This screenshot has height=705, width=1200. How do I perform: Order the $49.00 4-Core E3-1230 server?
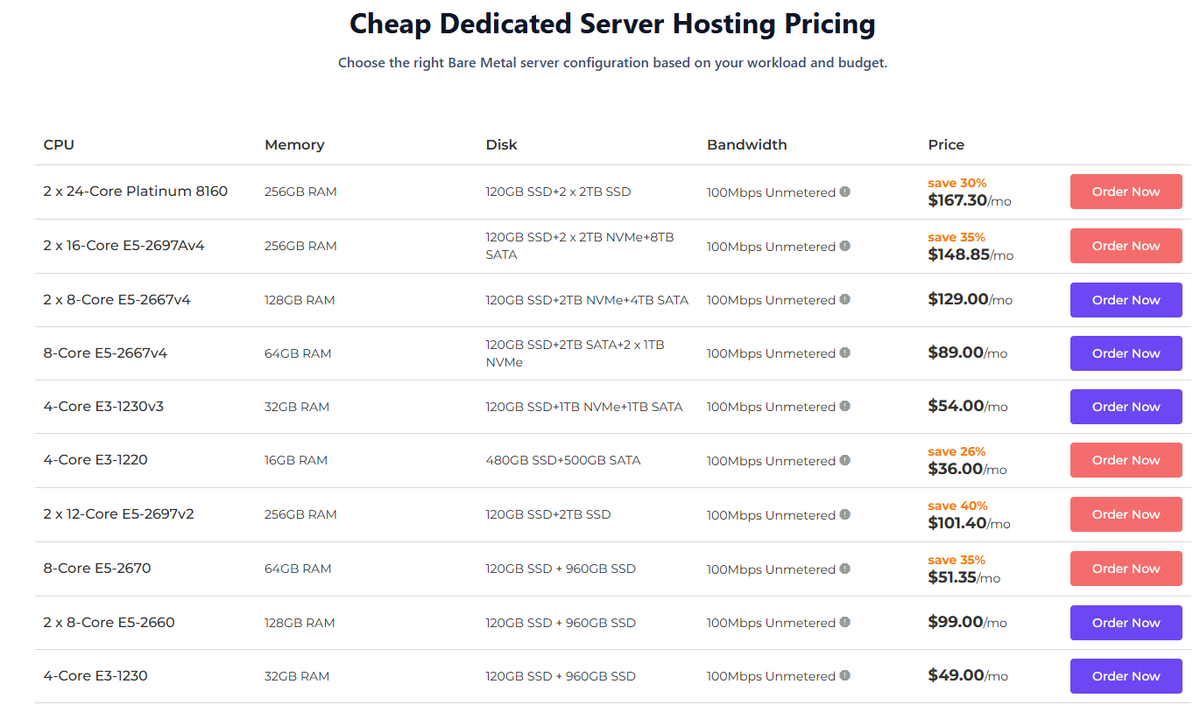(1126, 676)
